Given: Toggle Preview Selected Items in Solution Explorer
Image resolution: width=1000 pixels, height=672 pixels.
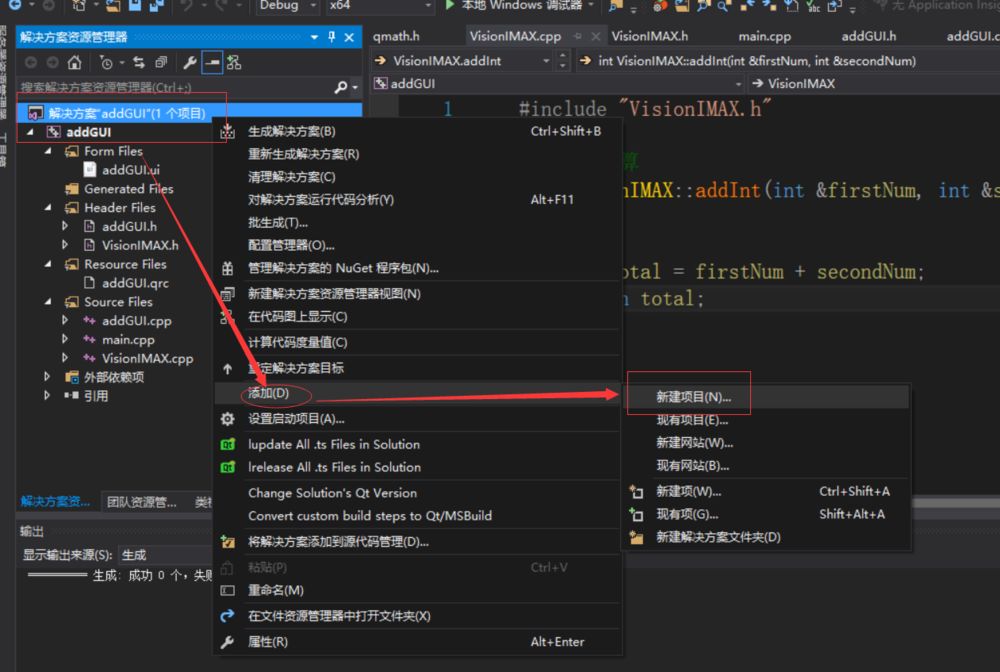Looking at the screenshot, I should (x=210, y=62).
